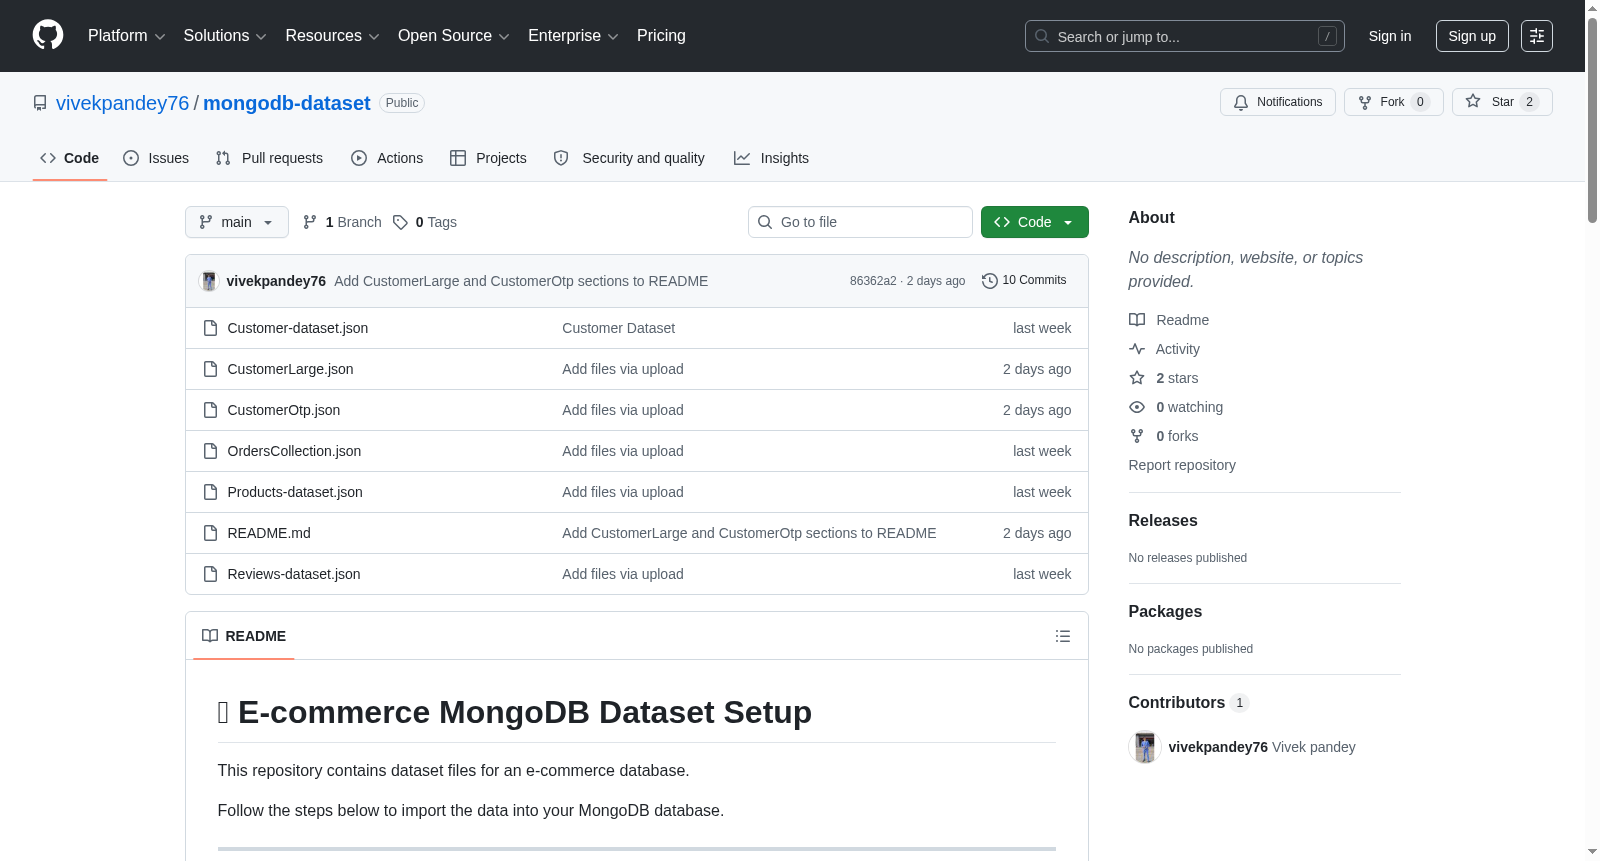Go to GitHub homepage via Octocat logo

coord(48,35)
